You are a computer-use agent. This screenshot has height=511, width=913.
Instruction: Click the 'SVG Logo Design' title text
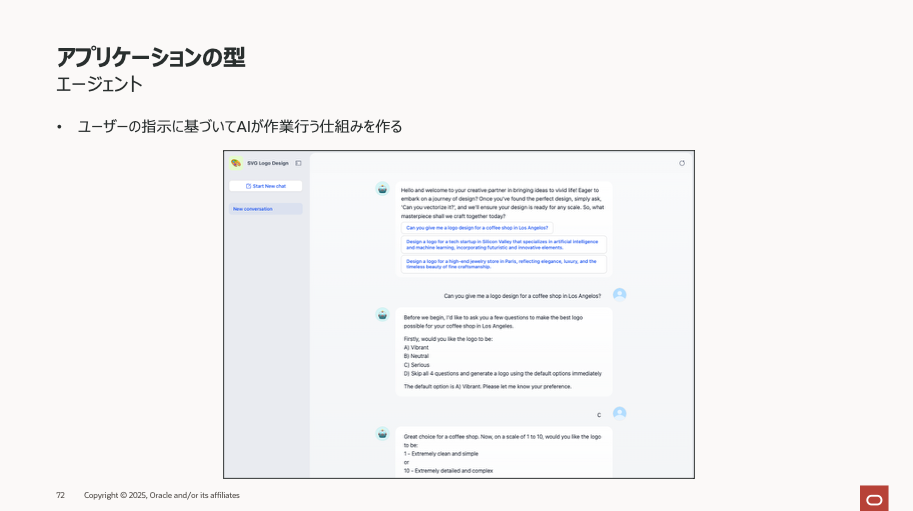pos(268,164)
